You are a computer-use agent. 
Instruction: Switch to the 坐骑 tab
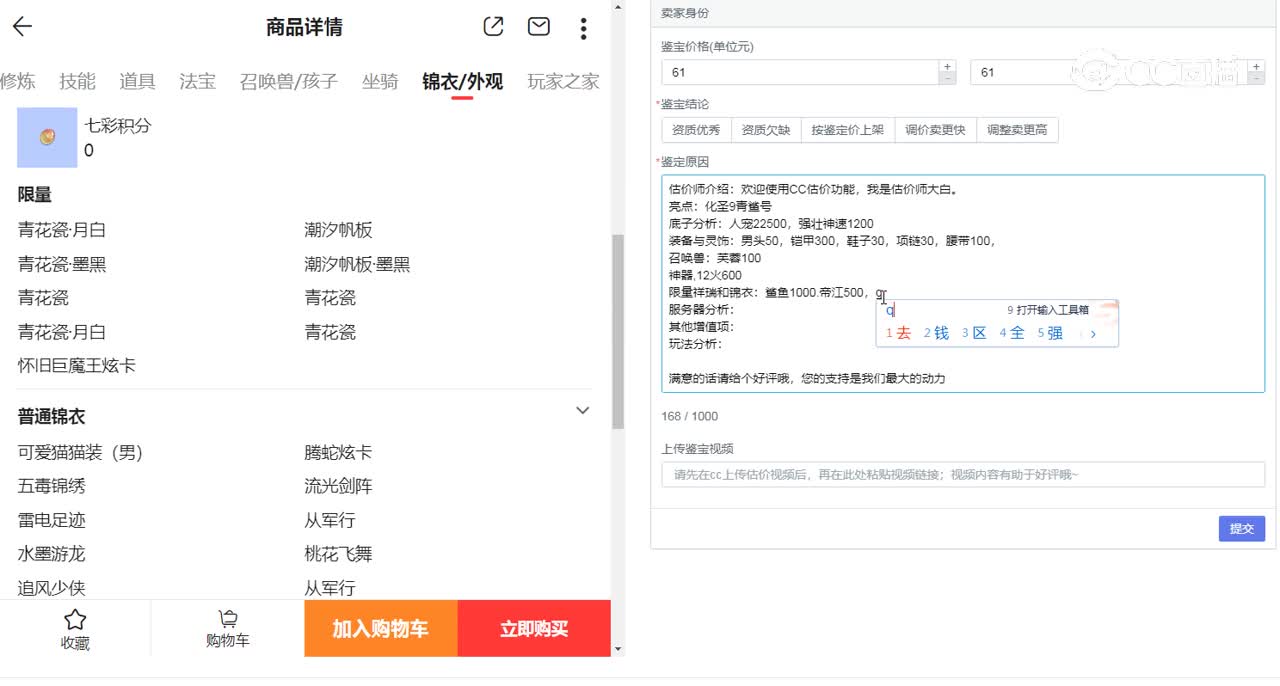(x=380, y=81)
